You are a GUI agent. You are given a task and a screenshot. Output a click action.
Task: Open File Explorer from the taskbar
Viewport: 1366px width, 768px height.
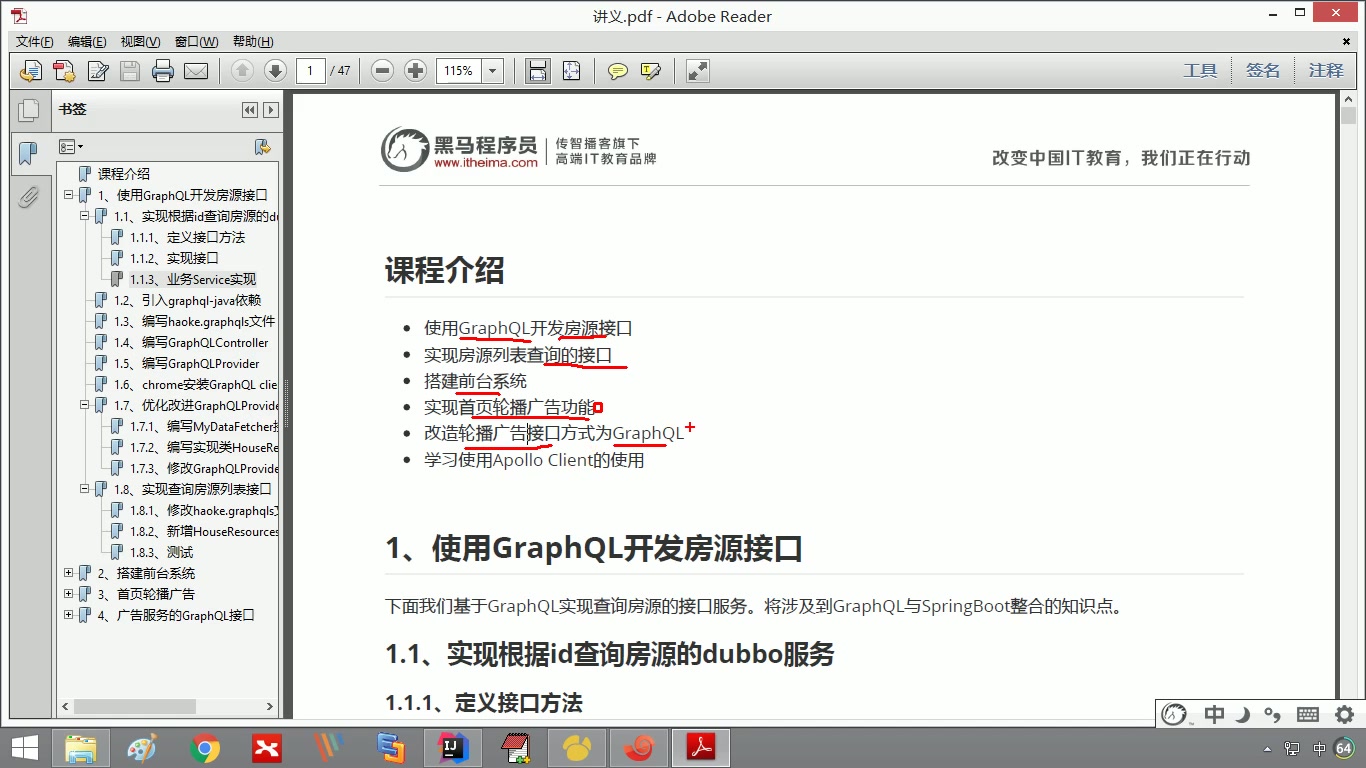pyautogui.click(x=80, y=748)
